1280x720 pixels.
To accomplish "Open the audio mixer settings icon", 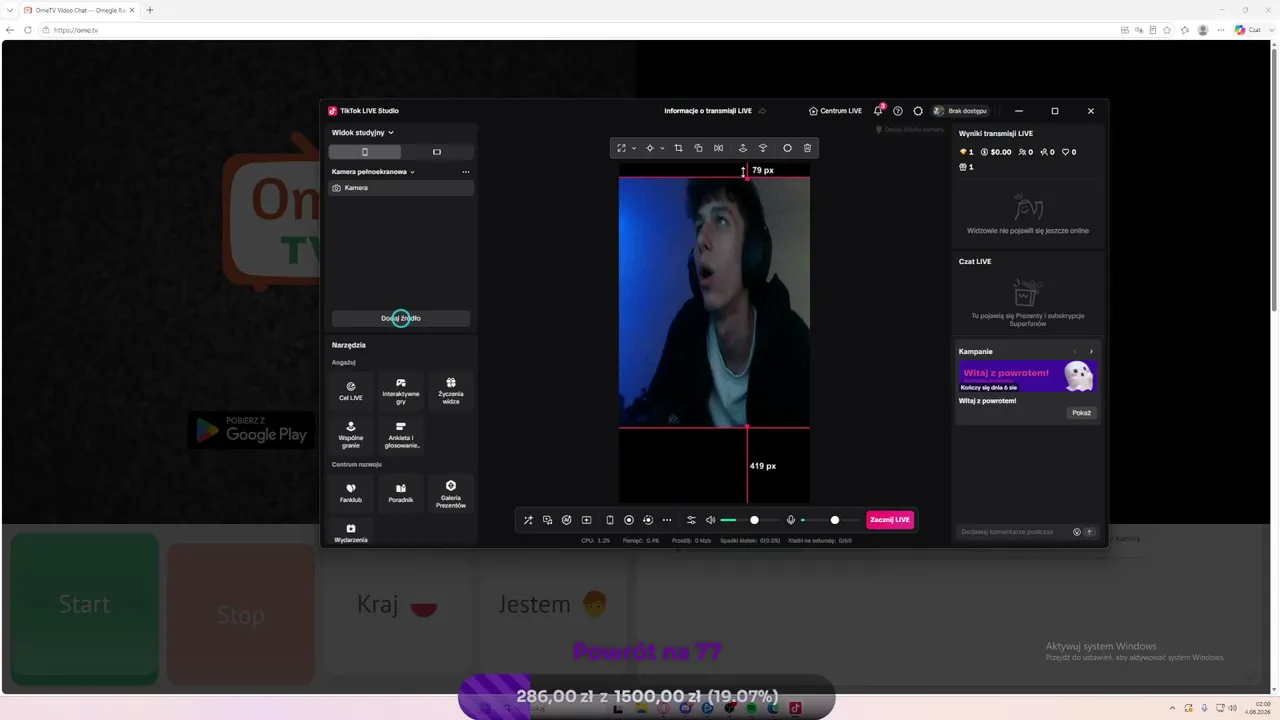I will tap(691, 520).
